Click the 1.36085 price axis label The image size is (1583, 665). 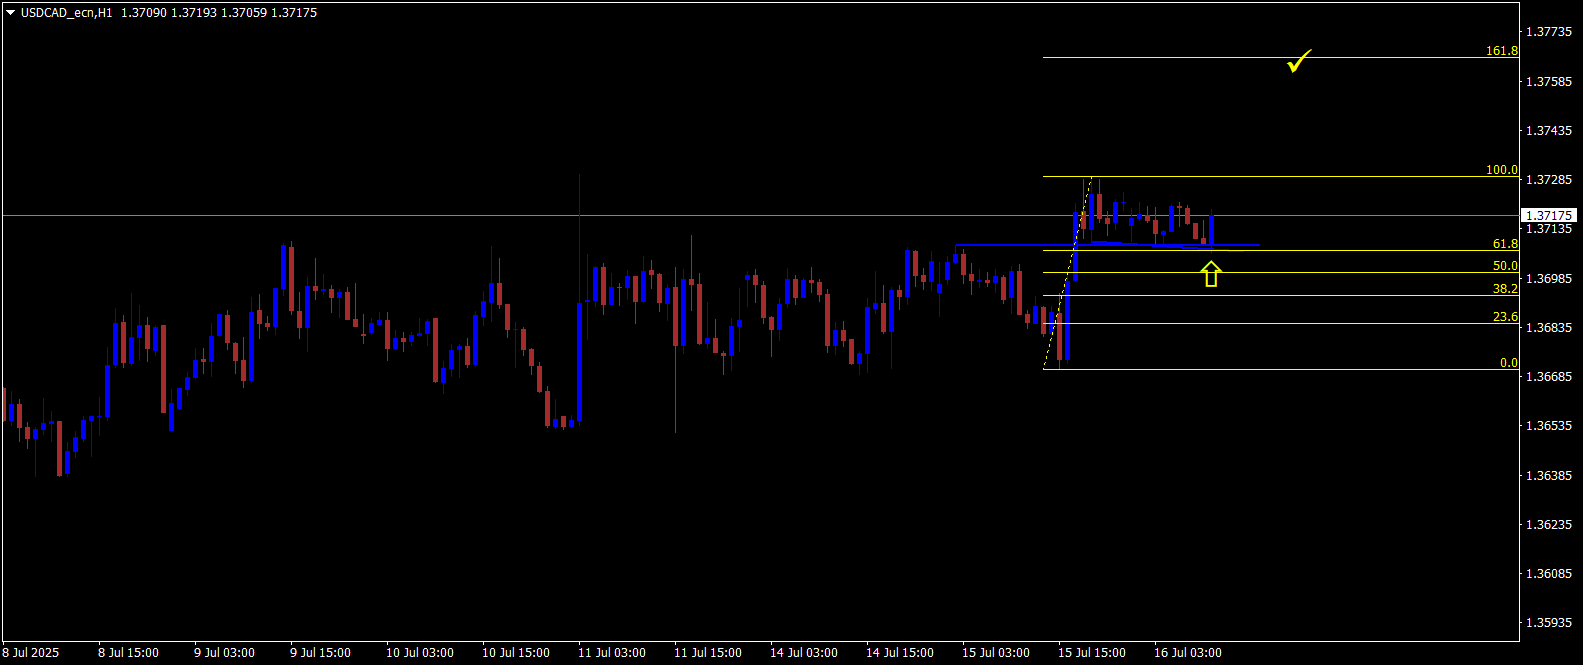tap(1548, 574)
